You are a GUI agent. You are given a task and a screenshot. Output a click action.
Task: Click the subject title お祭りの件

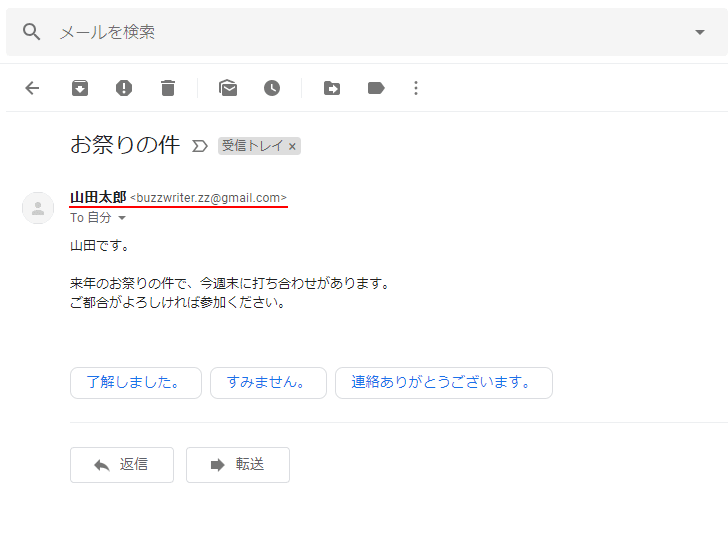(x=125, y=144)
